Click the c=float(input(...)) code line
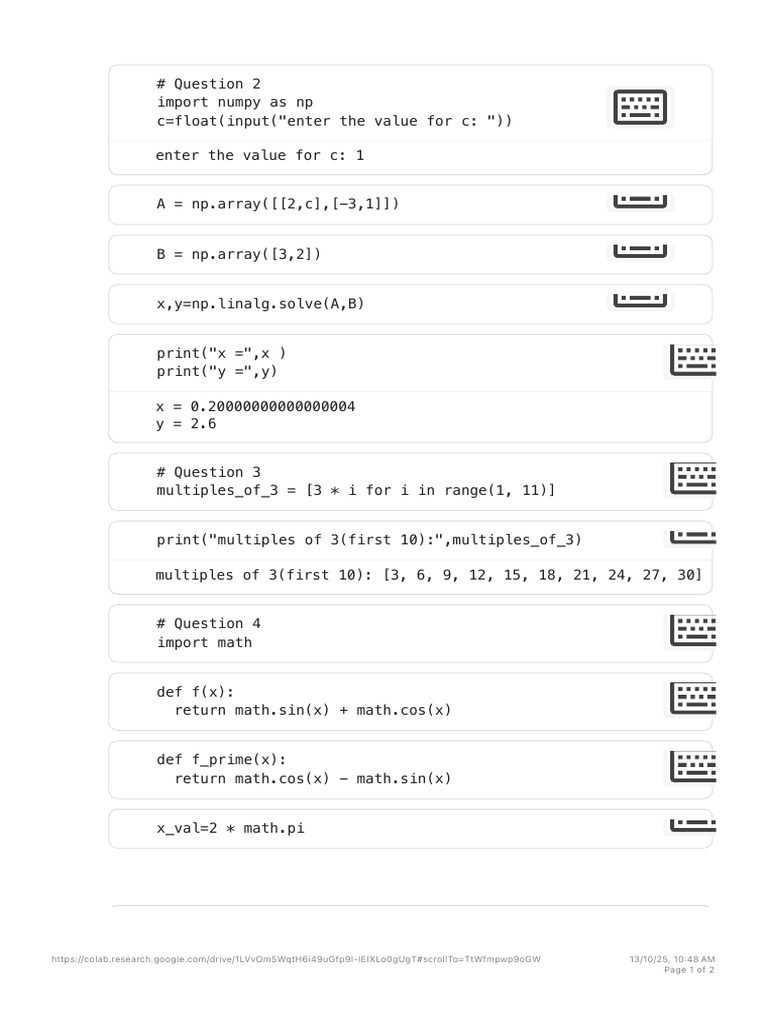Screen dimensions: 768x1024 click(334, 121)
